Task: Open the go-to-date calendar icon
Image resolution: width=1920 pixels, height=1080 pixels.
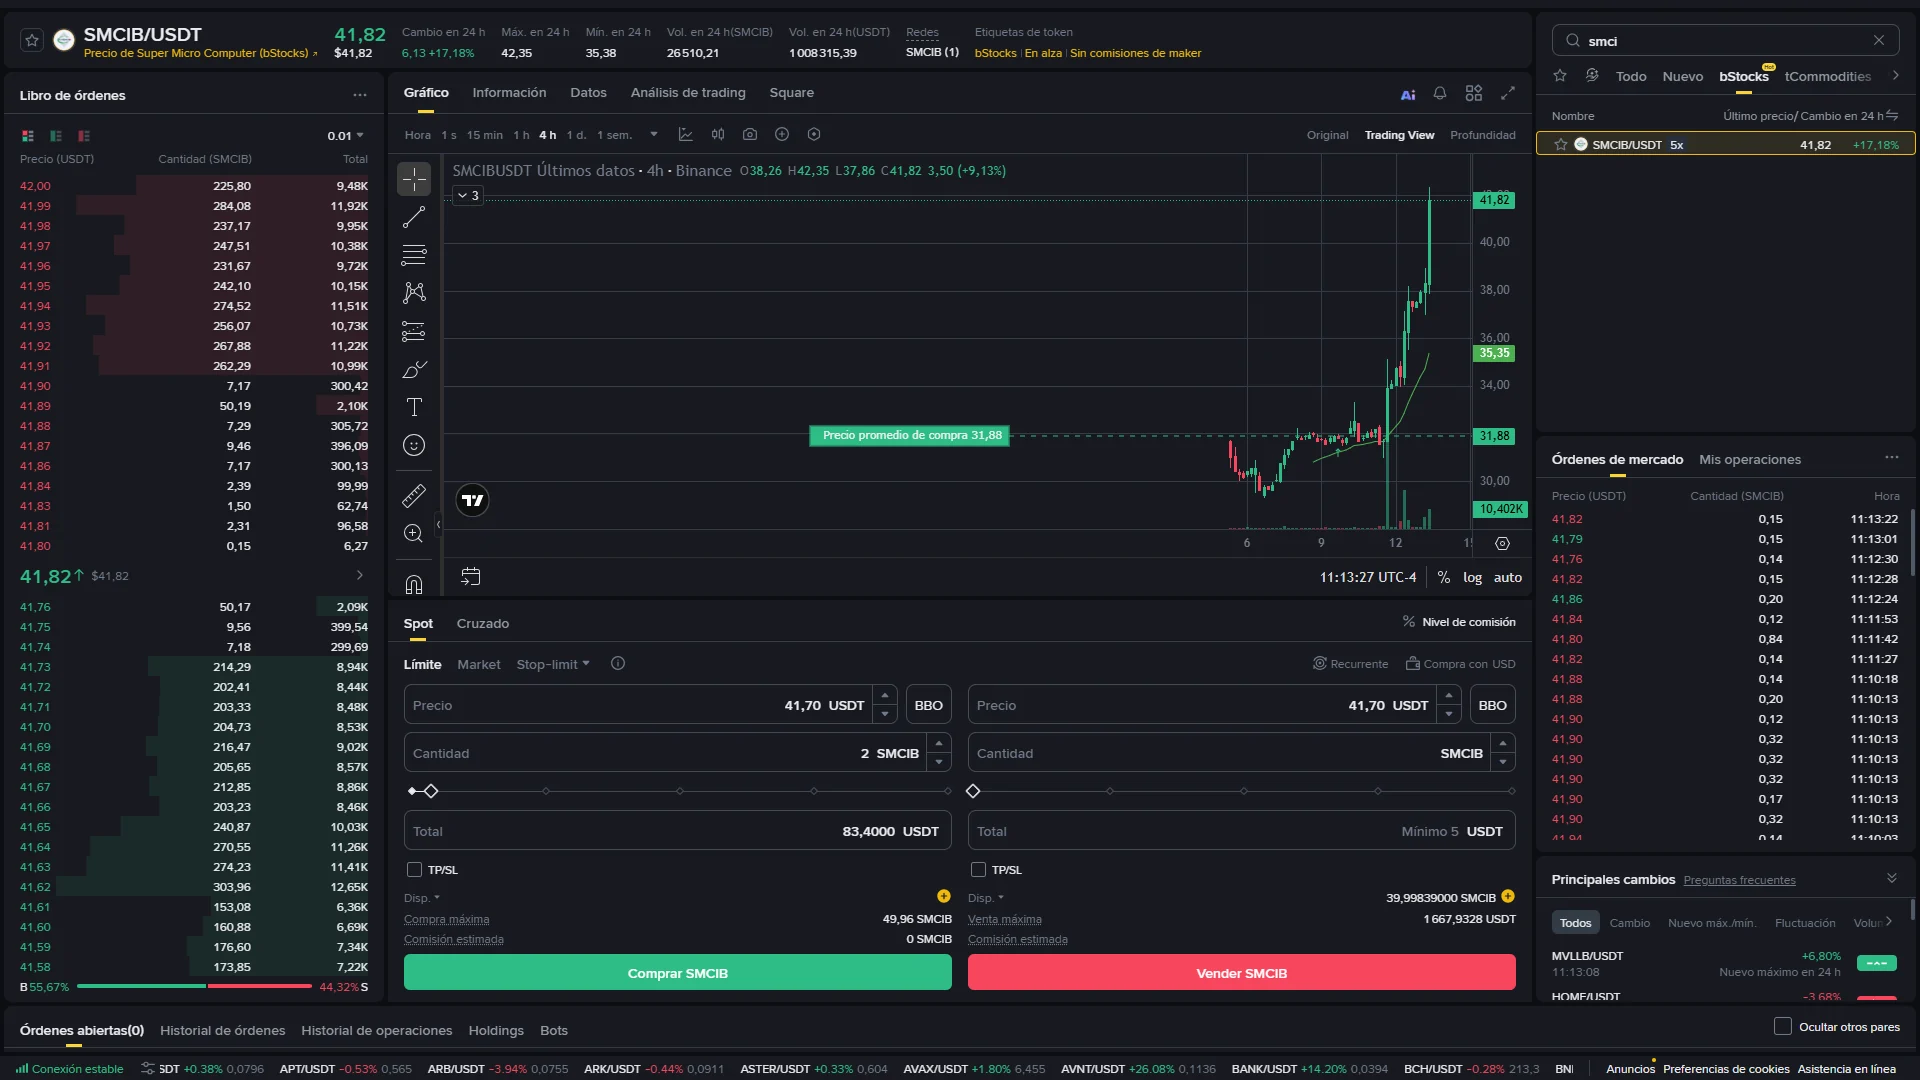Action: click(470, 576)
